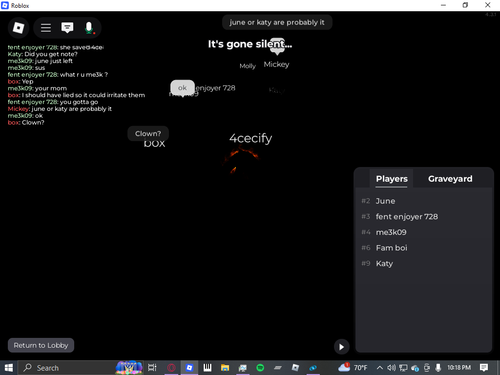Switch to the Graveyard tab

pyautogui.click(x=450, y=179)
